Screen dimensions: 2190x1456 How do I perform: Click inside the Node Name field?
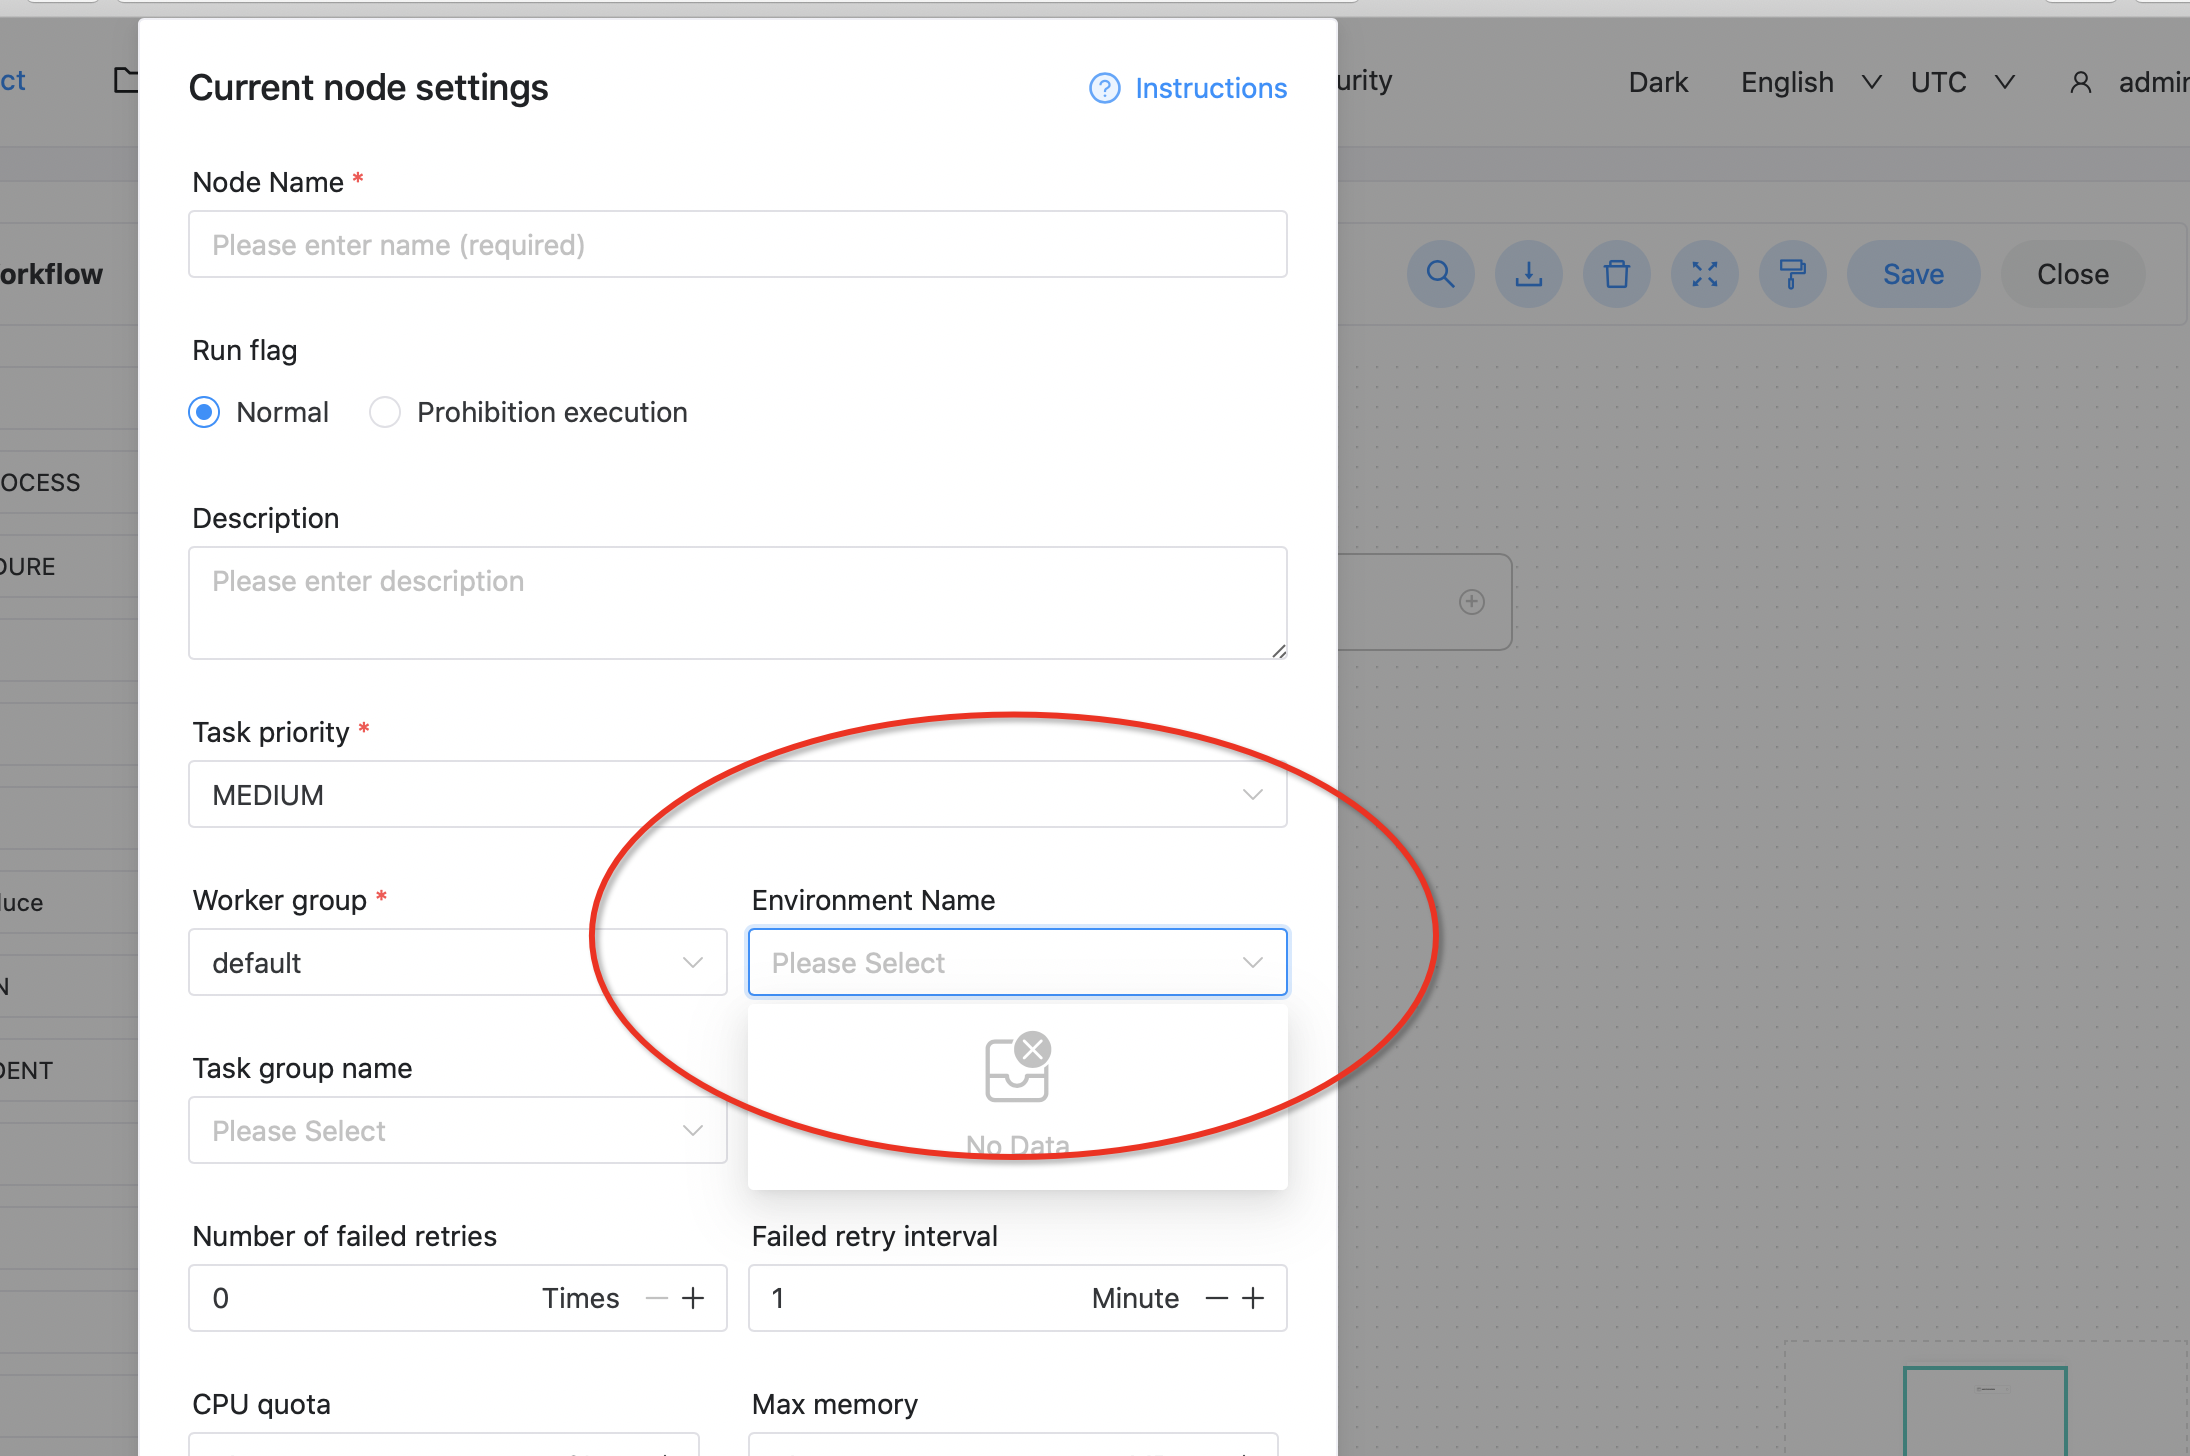[736, 244]
